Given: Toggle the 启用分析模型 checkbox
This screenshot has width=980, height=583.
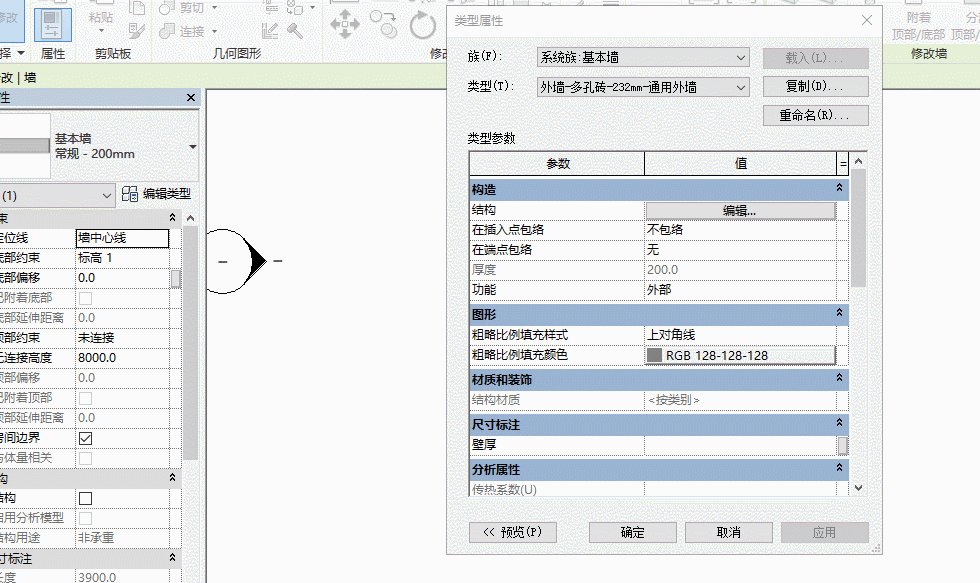Looking at the screenshot, I should point(86,519).
